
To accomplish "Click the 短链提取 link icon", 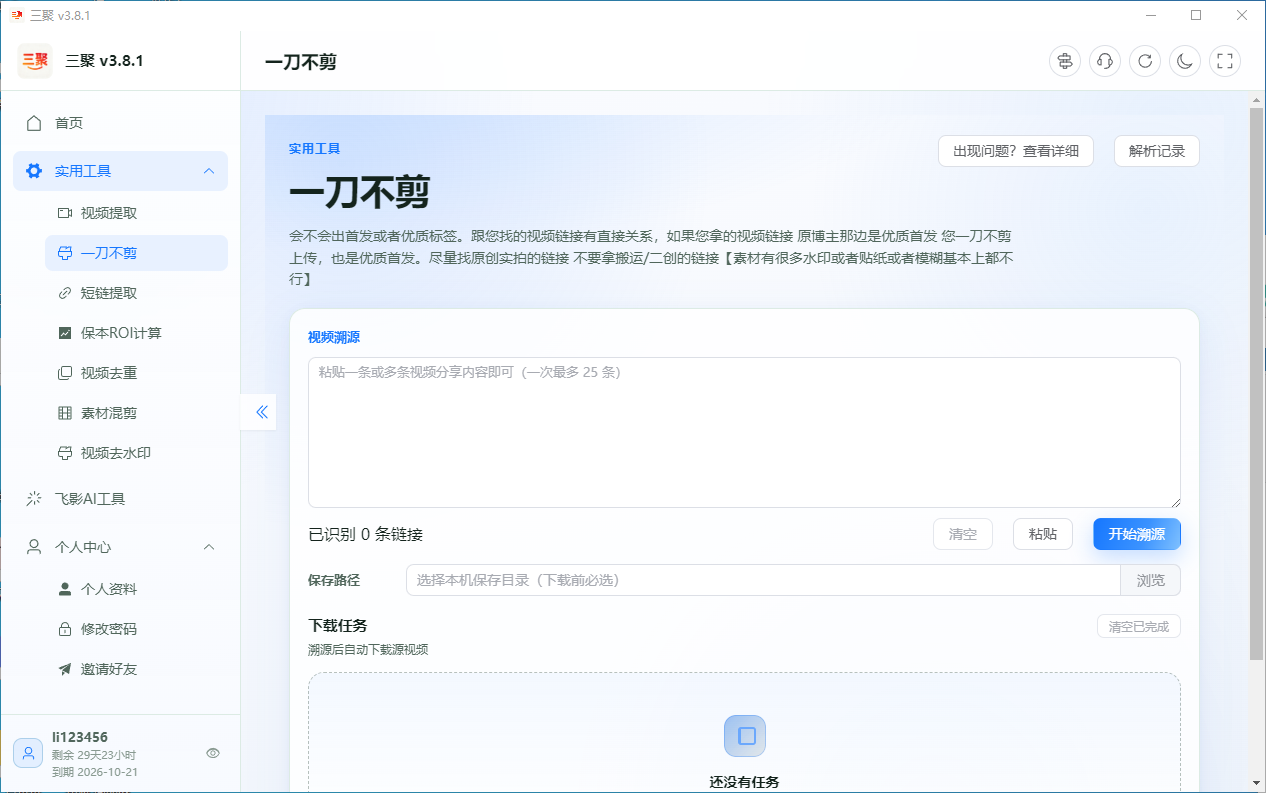I will tap(65, 293).
